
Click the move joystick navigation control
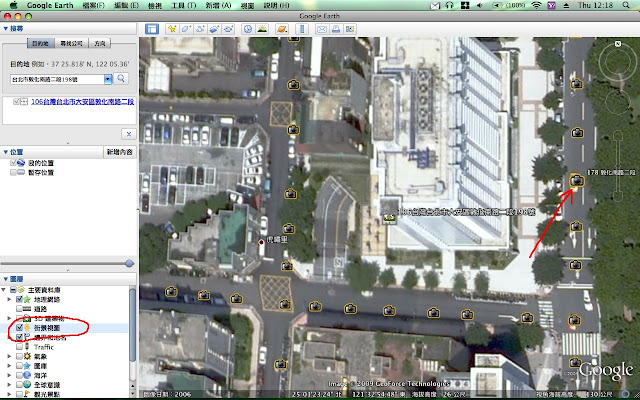(x=618, y=102)
